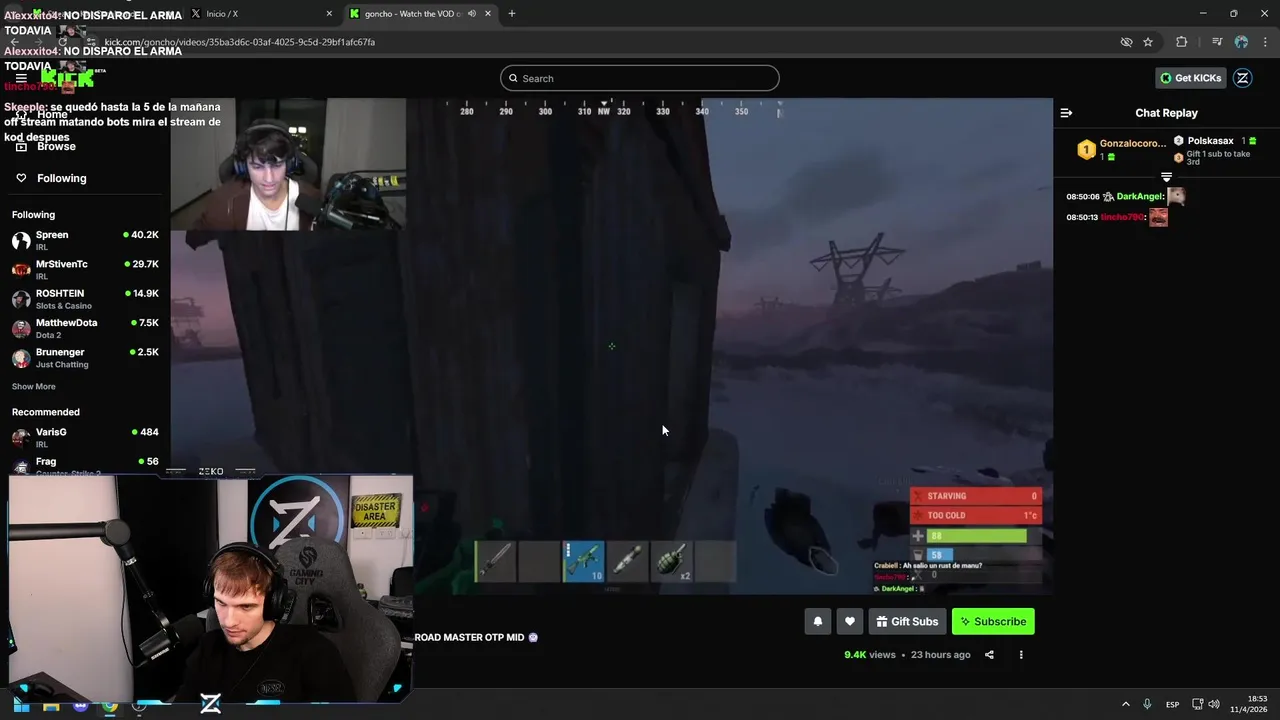Viewport: 1280px width, 720px height.
Task: Open video options three-dot menu
Action: click(x=1021, y=655)
